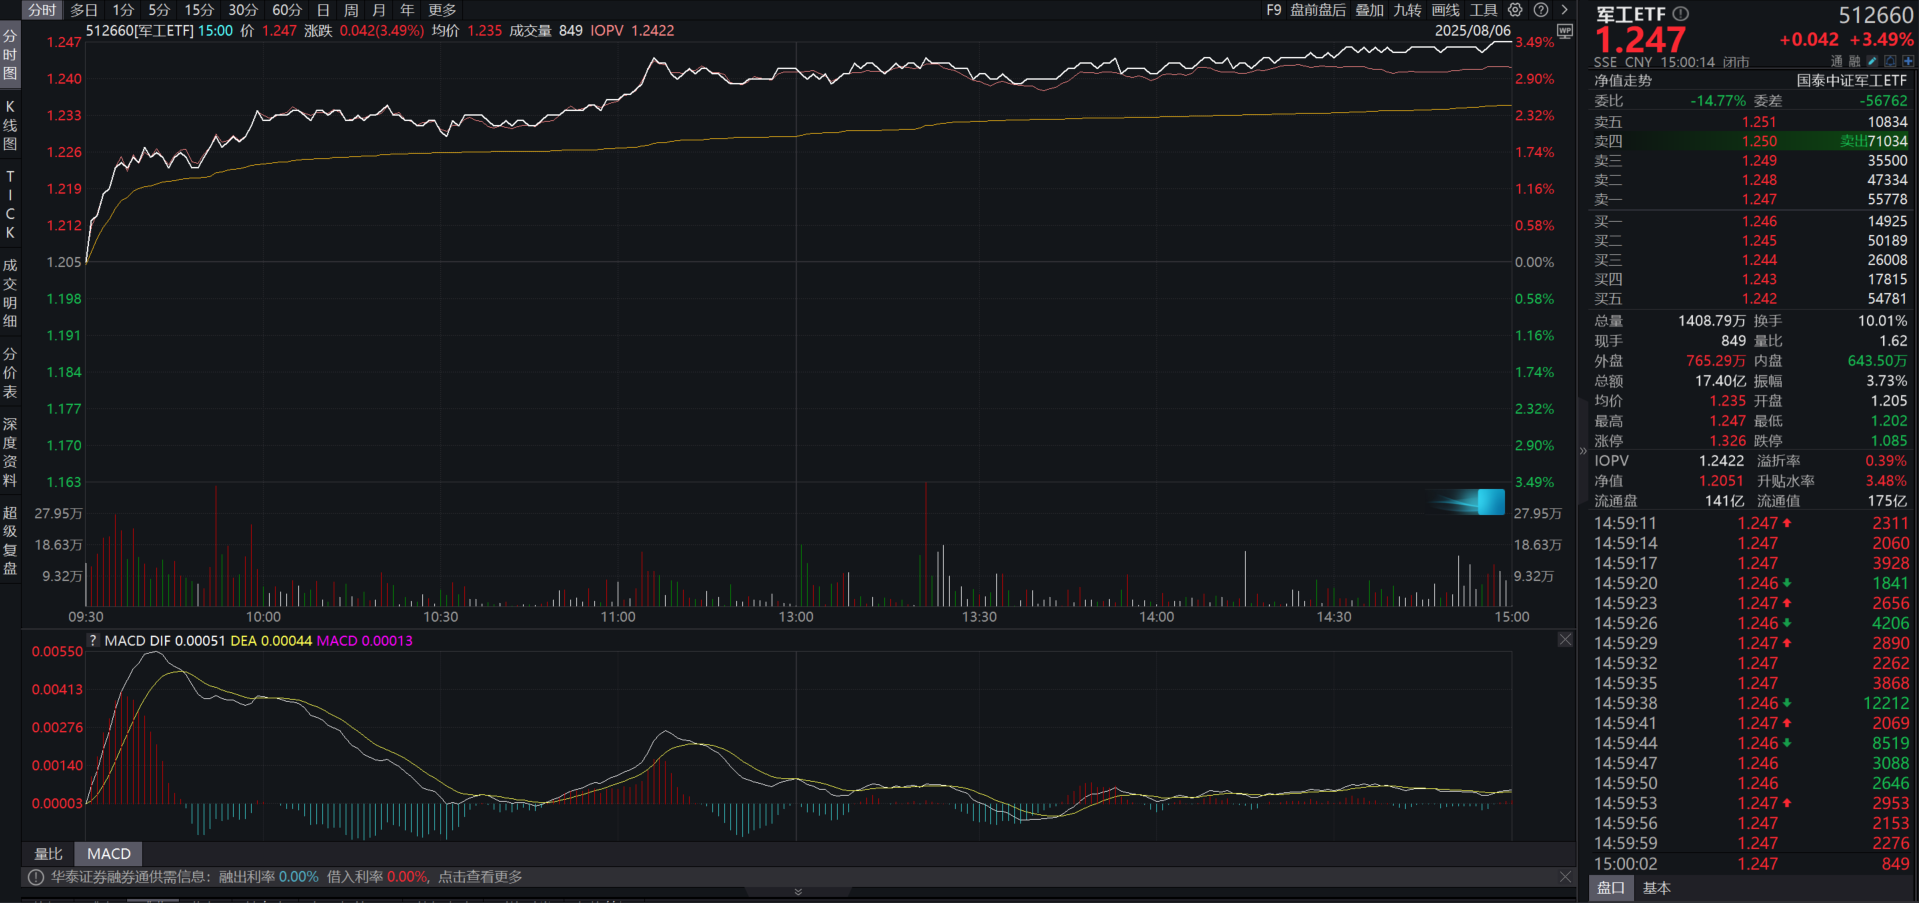
Task: Switch to the 5分 chart period tab
Action: pyautogui.click(x=159, y=10)
